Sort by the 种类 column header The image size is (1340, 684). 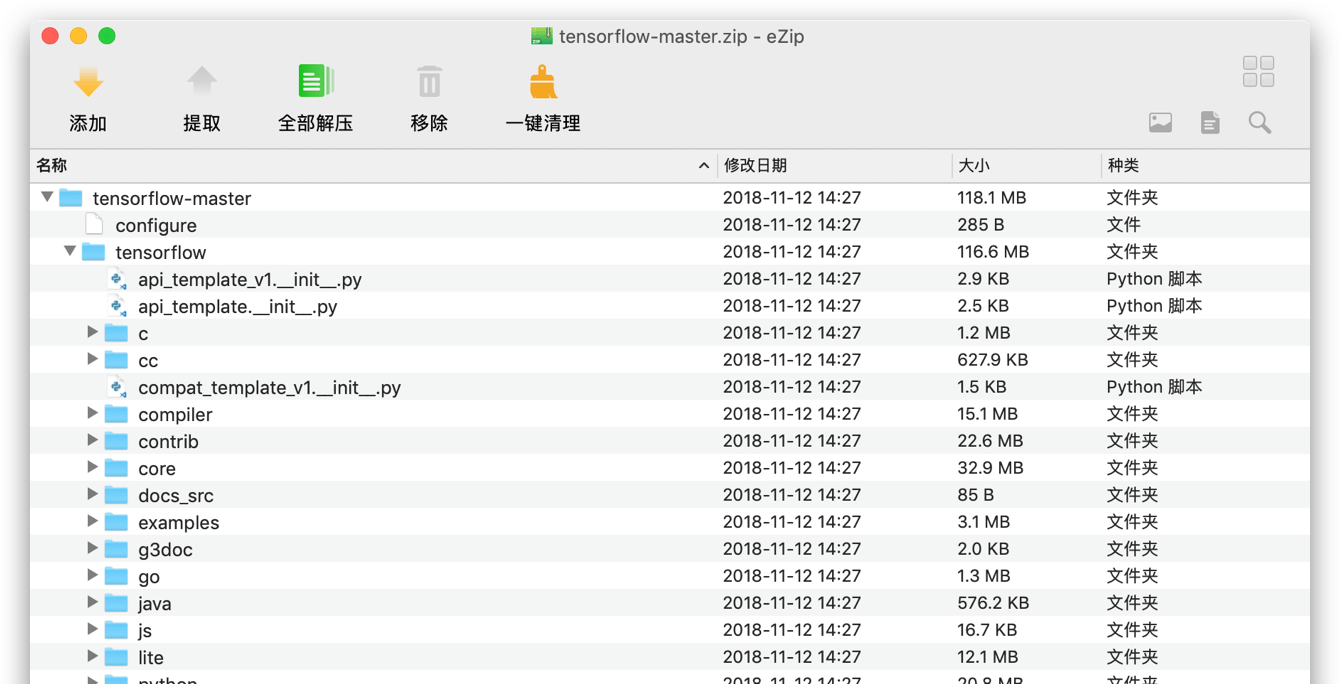pos(1206,166)
